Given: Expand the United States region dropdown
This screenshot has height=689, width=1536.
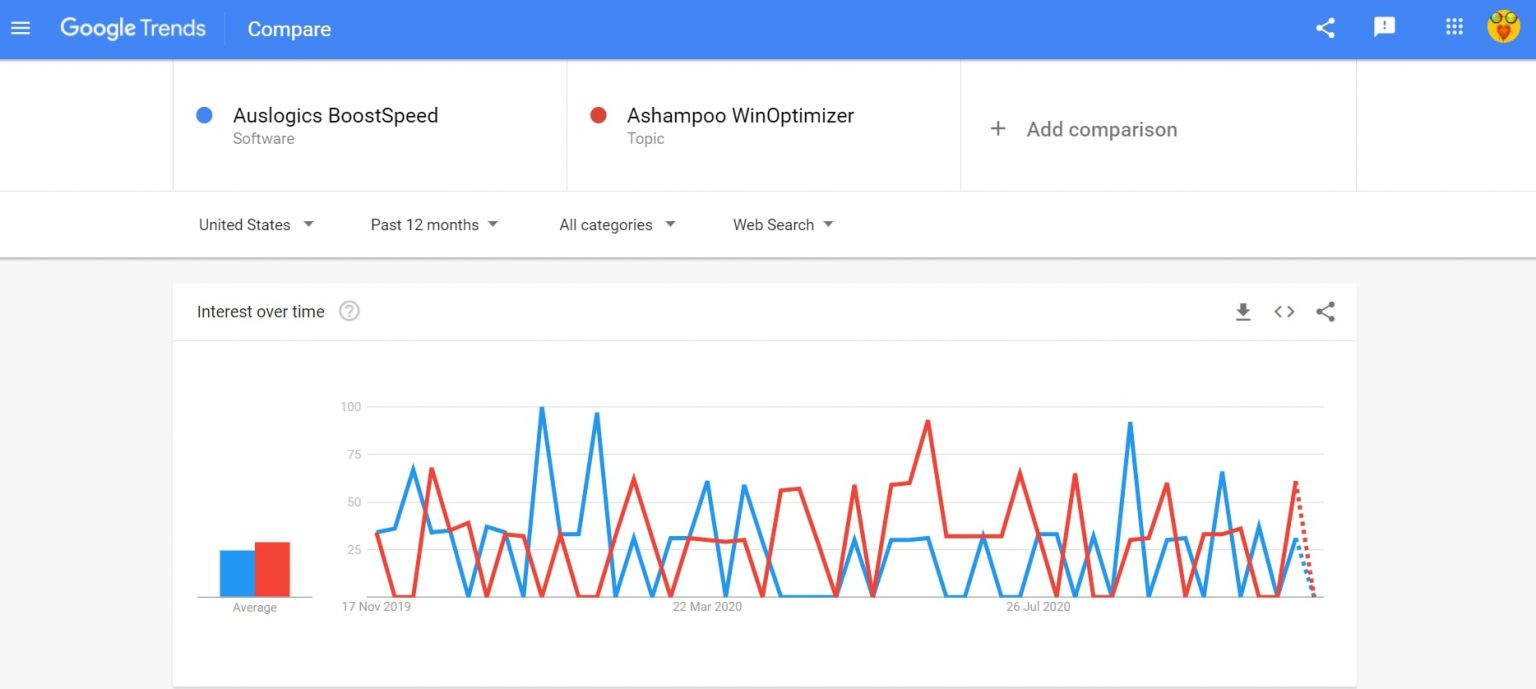Looking at the screenshot, I should coord(256,225).
